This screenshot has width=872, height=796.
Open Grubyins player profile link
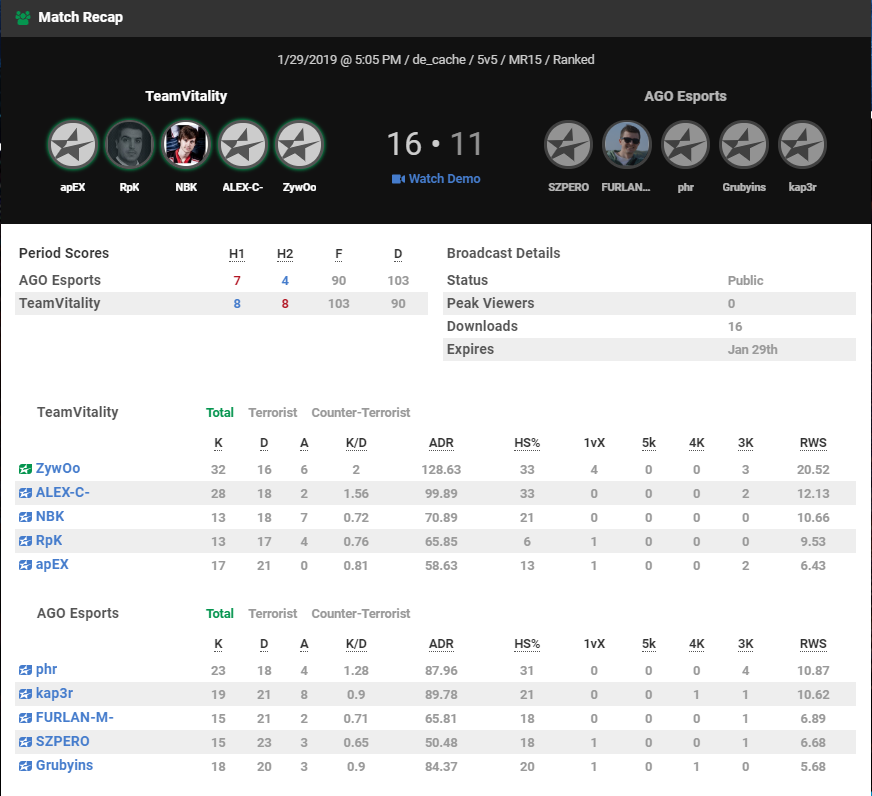point(65,765)
